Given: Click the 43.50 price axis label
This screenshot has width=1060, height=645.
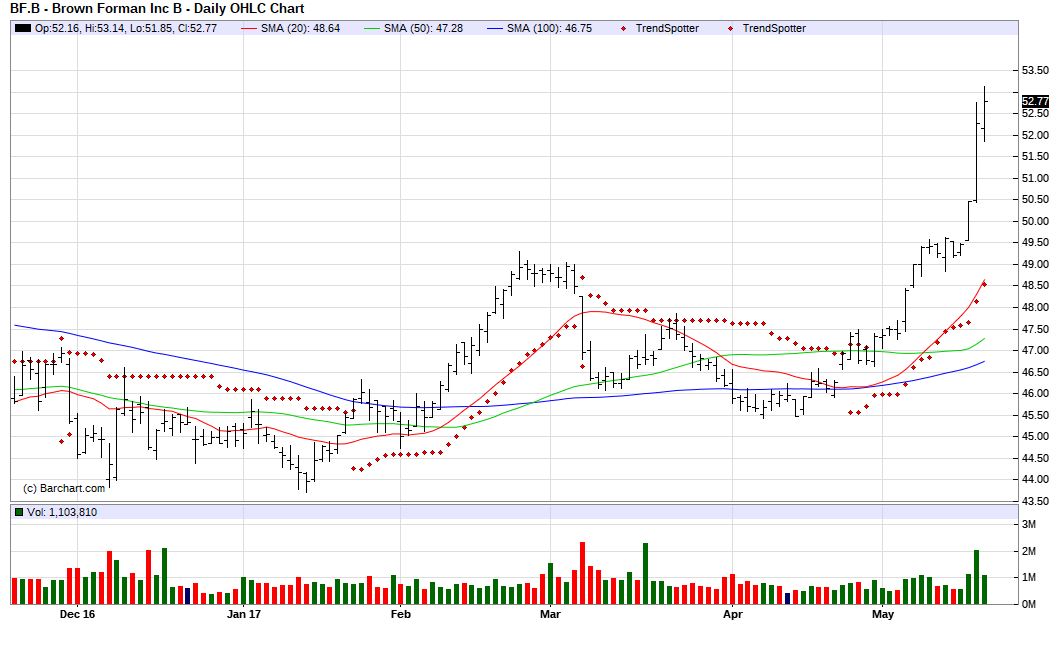Looking at the screenshot, I should (x=1035, y=501).
